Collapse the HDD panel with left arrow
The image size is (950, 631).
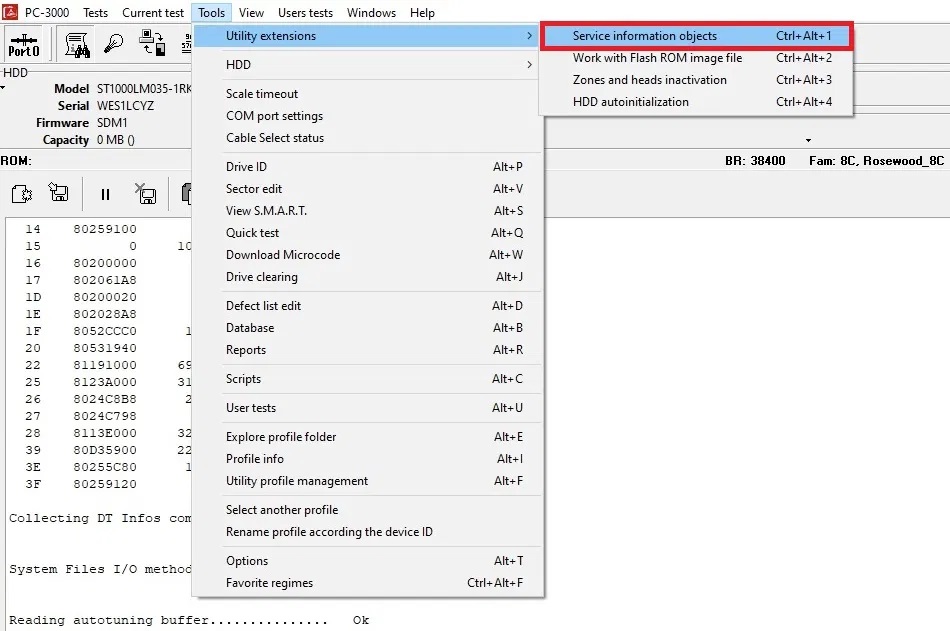[x=3, y=88]
